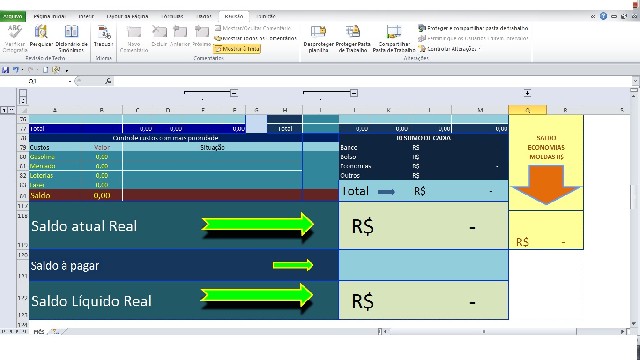Go to the Anterior comment

coord(180,36)
